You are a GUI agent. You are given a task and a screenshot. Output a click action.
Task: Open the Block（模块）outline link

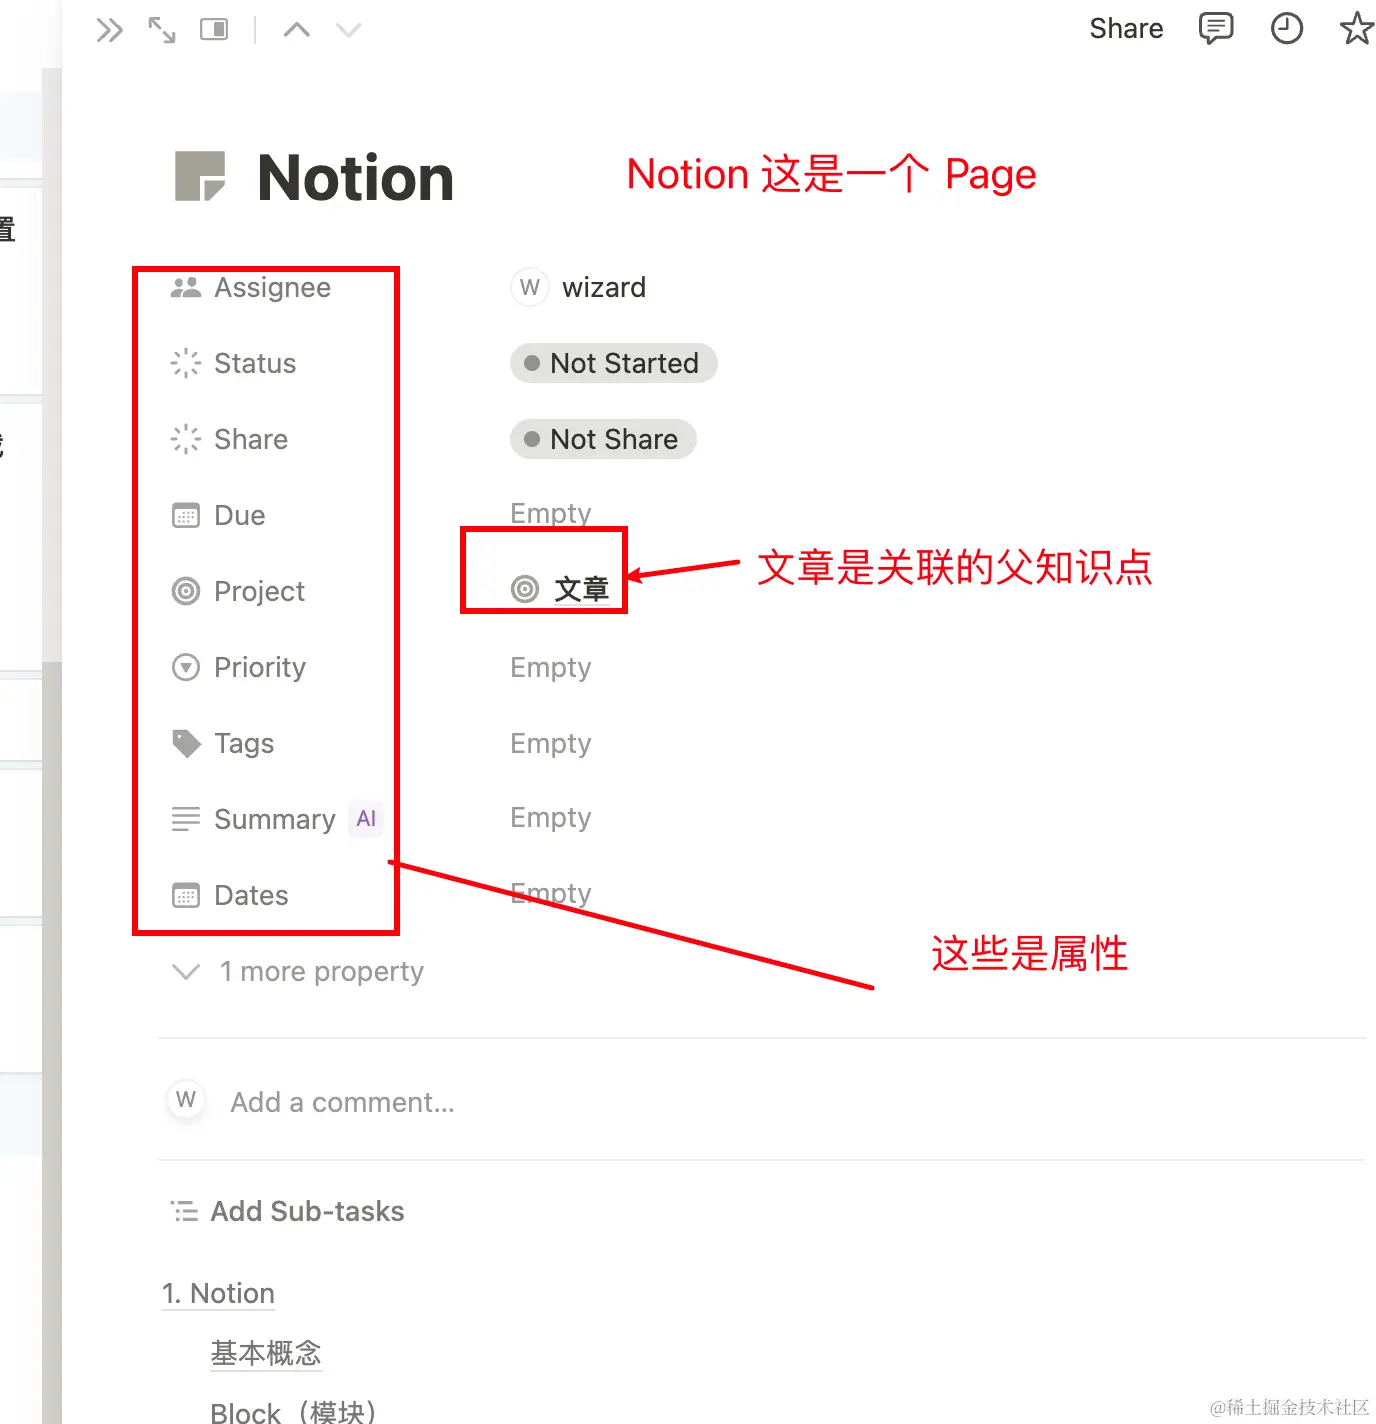pos(293,1411)
